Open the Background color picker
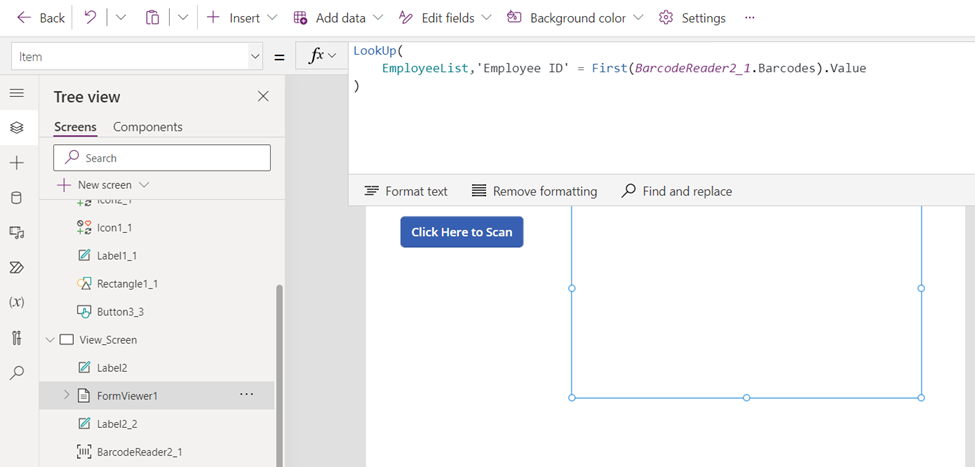 pyautogui.click(x=575, y=18)
